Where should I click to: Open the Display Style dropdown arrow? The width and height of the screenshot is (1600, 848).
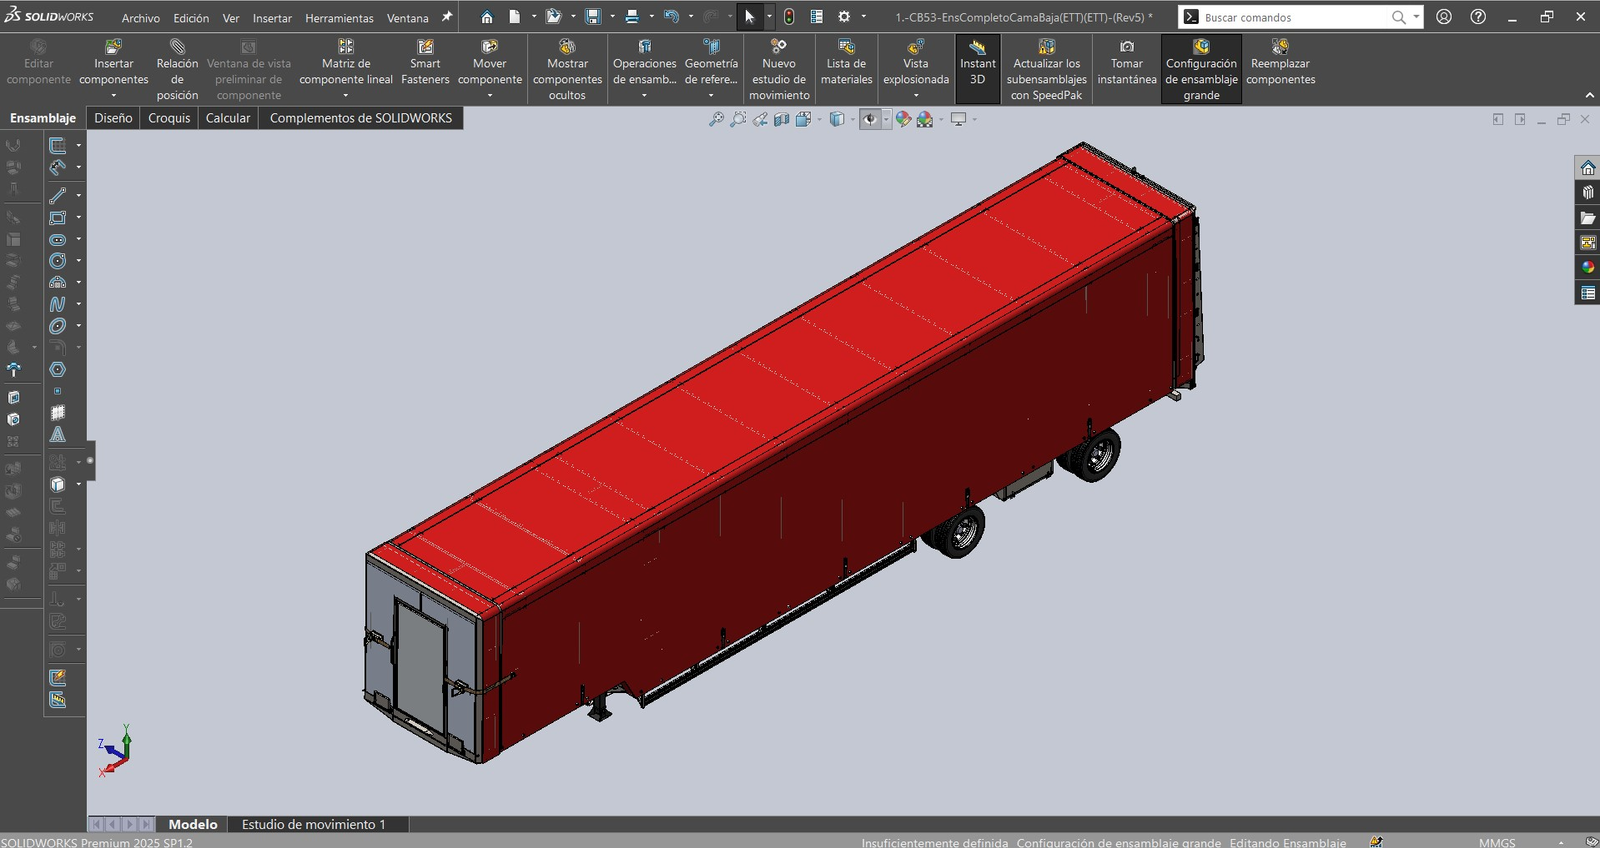[x=852, y=119]
